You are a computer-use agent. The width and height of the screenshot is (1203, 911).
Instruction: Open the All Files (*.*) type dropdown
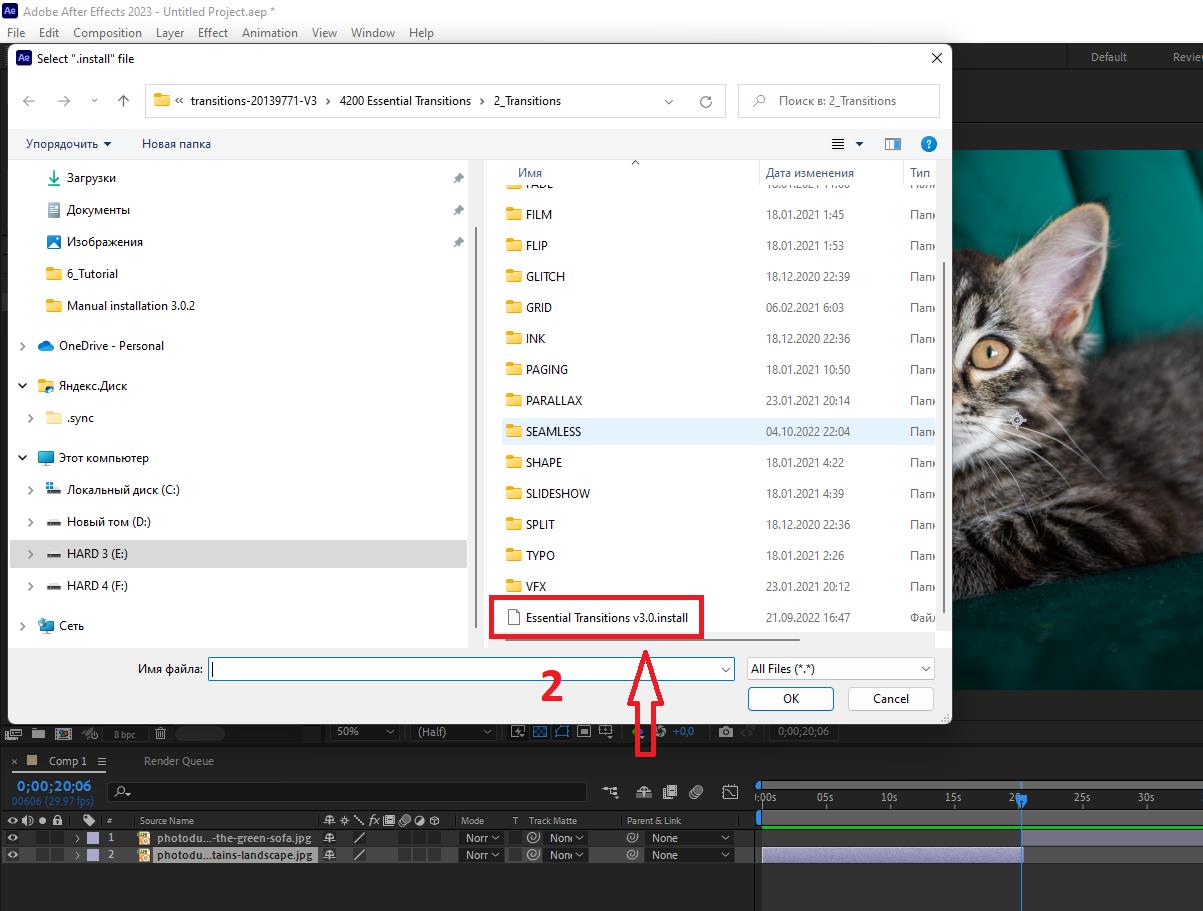tap(840, 669)
